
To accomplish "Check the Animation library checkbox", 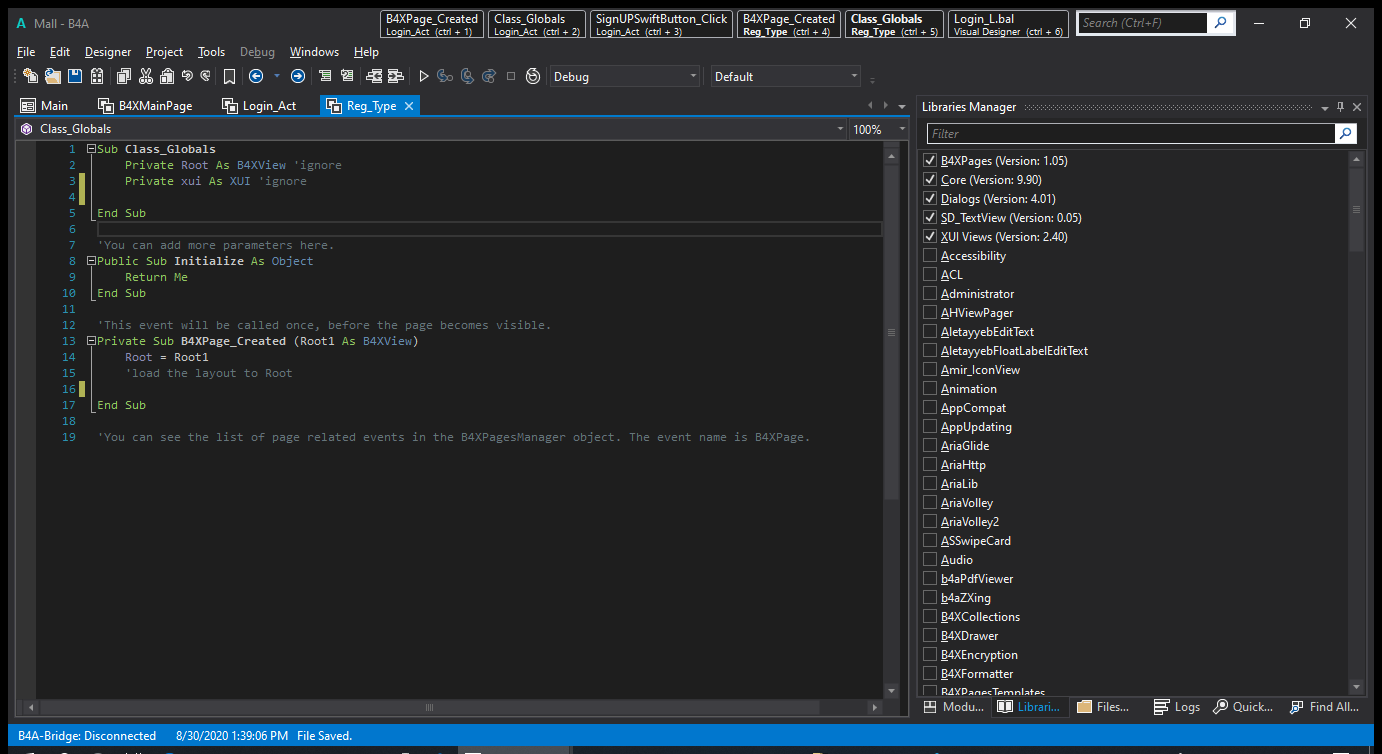I will pyautogui.click(x=930, y=389).
